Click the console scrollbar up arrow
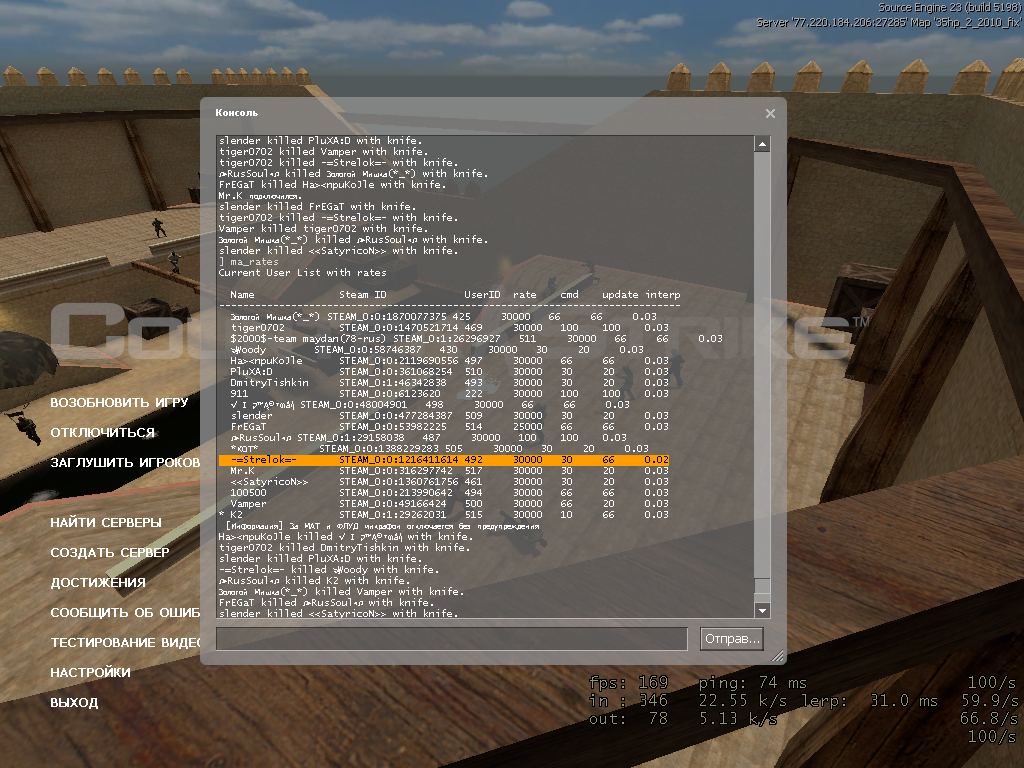 click(761, 144)
